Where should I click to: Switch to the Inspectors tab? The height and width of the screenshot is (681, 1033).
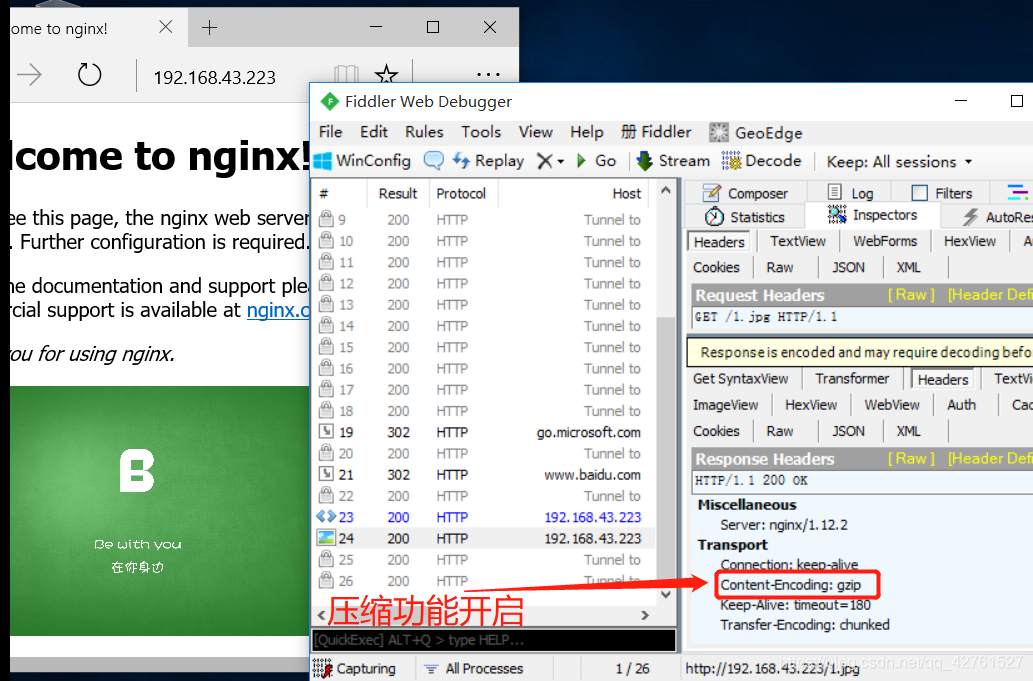(873, 215)
